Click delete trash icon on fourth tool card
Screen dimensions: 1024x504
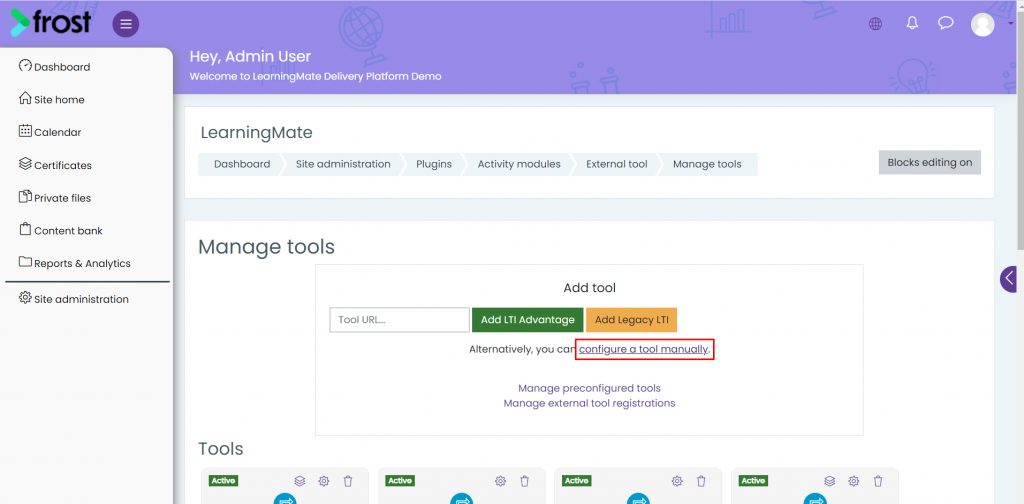pyautogui.click(x=878, y=481)
